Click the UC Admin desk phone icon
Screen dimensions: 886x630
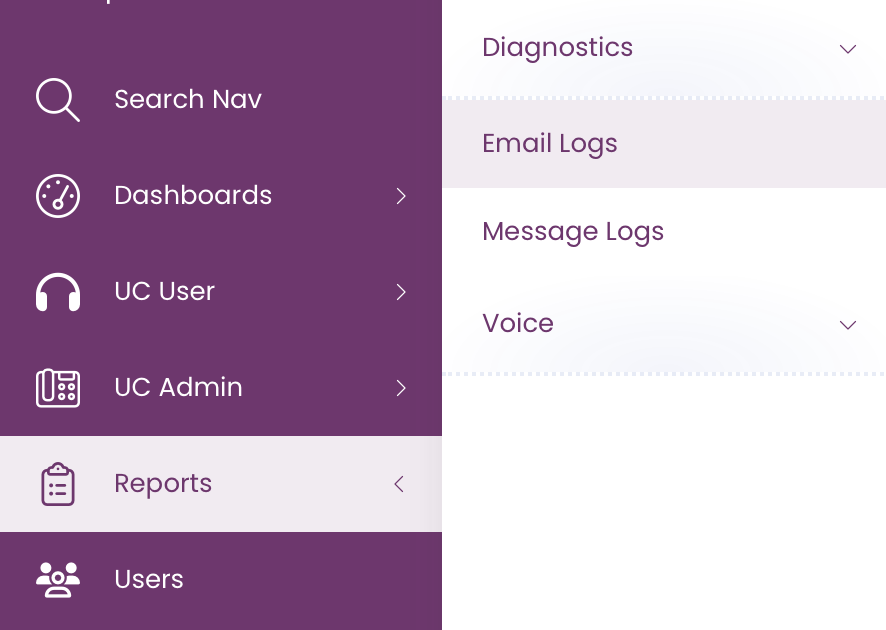58,388
